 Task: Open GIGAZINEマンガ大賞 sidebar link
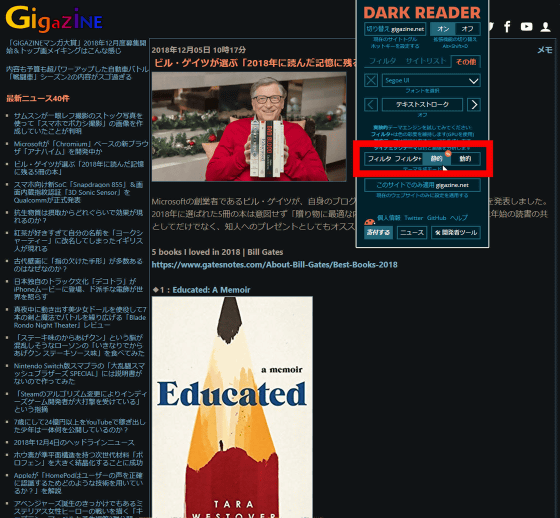click(x=76, y=47)
